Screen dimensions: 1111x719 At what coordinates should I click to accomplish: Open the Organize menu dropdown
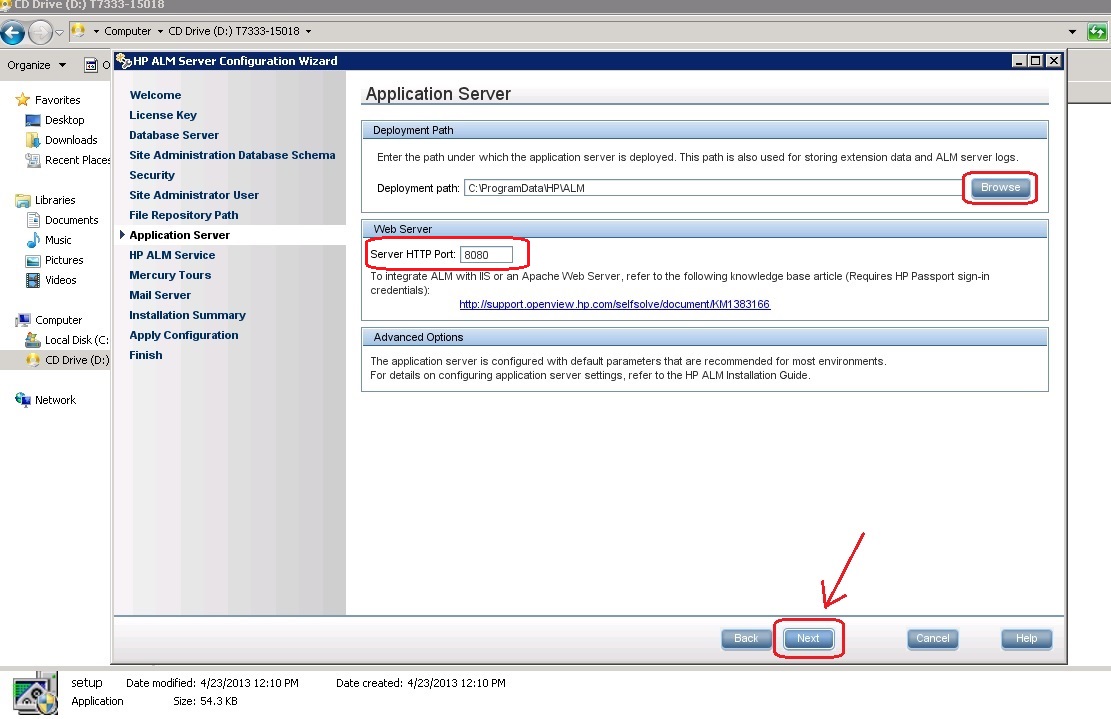(36, 64)
